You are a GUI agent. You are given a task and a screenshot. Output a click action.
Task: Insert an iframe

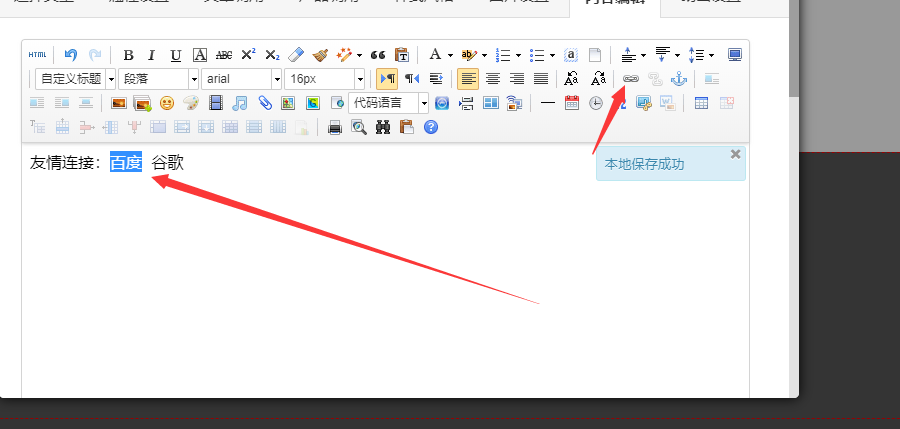[336, 103]
